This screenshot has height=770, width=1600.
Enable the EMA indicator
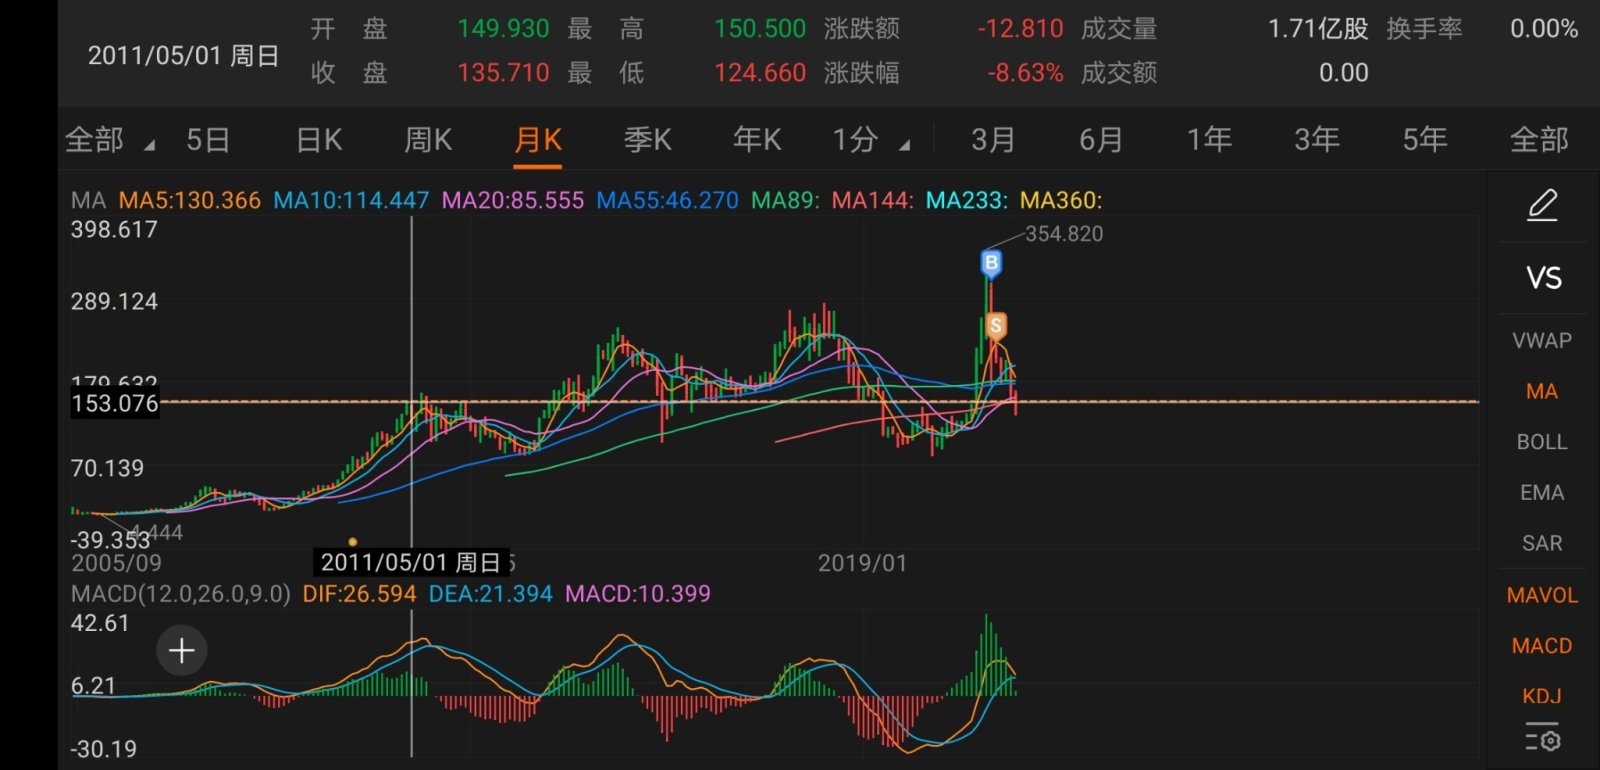tap(1542, 492)
